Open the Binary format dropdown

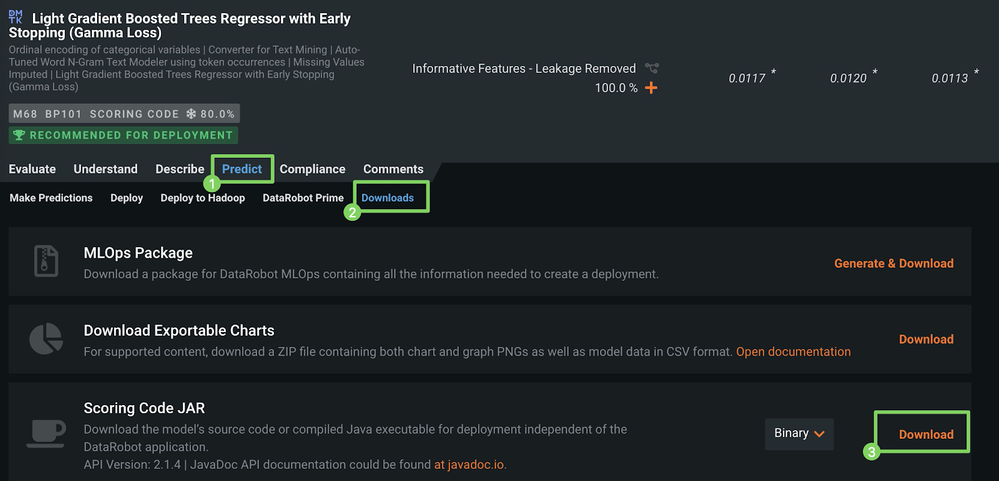pyautogui.click(x=799, y=434)
